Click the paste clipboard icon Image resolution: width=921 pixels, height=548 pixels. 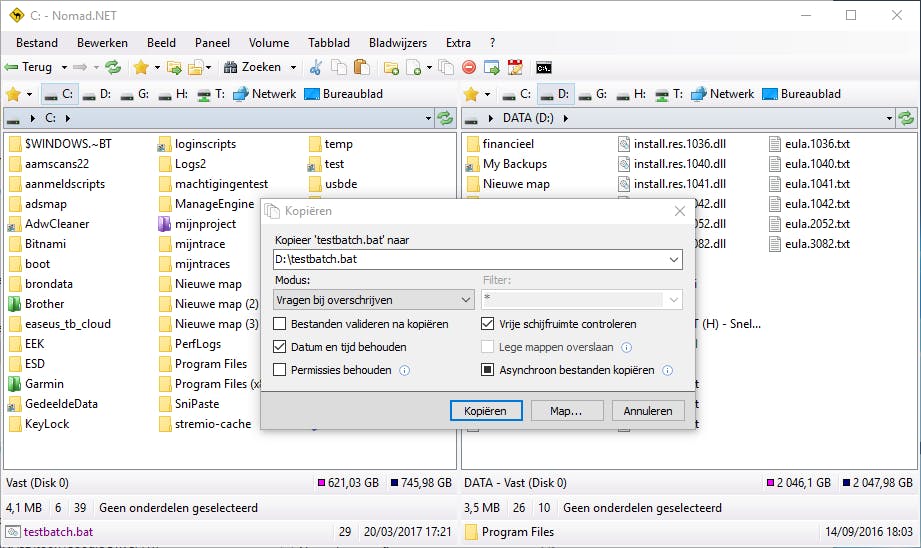362,68
